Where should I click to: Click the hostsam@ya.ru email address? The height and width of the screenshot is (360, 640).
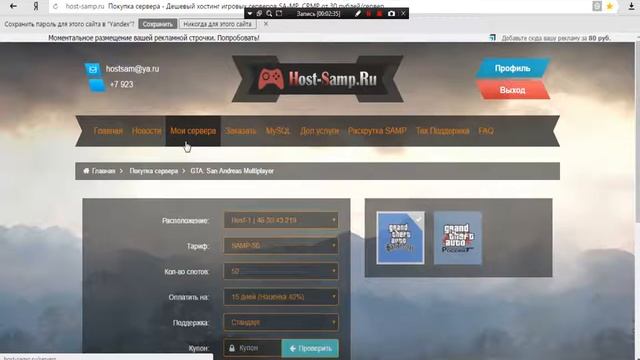(132, 69)
